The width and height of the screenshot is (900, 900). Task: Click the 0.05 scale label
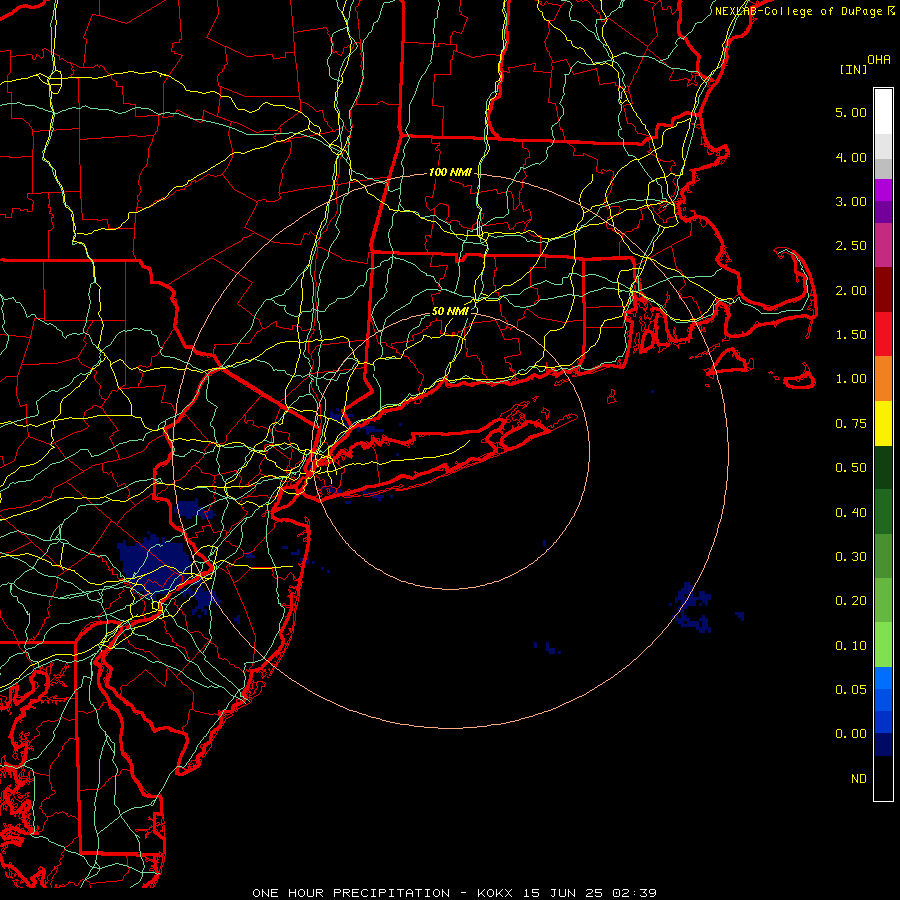tap(851, 689)
